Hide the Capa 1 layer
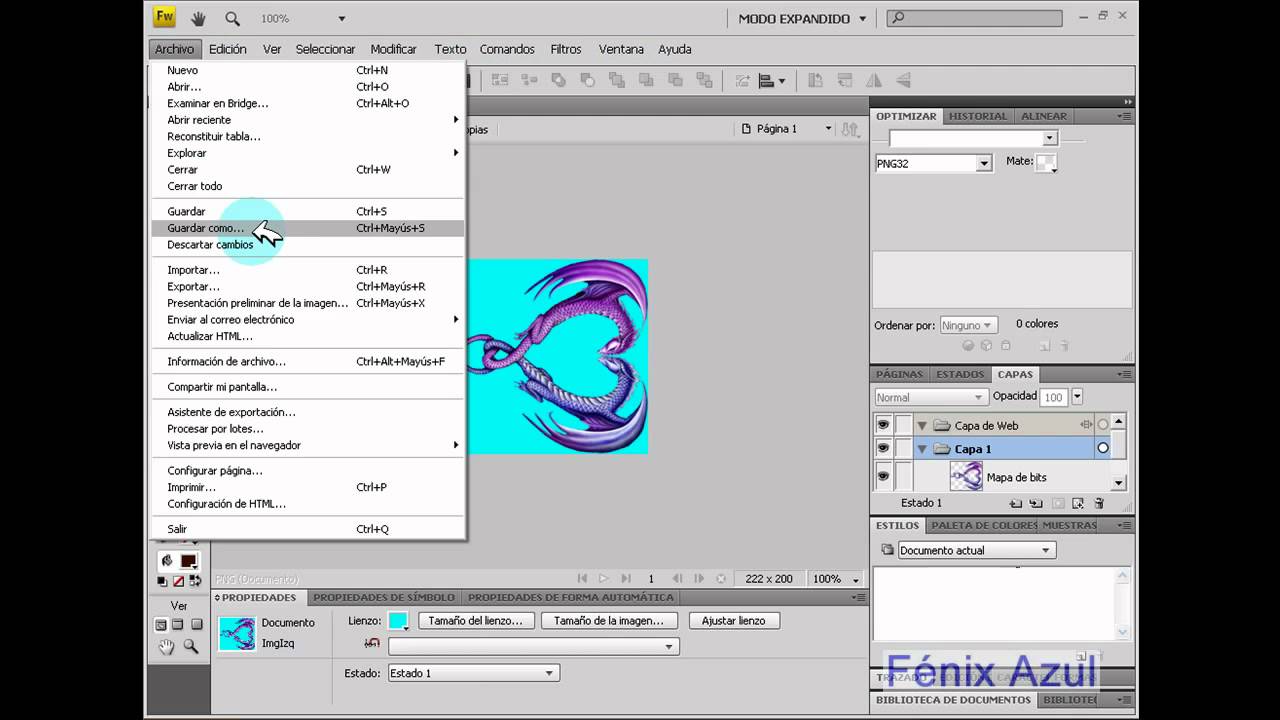The width and height of the screenshot is (1280, 720). coord(883,448)
